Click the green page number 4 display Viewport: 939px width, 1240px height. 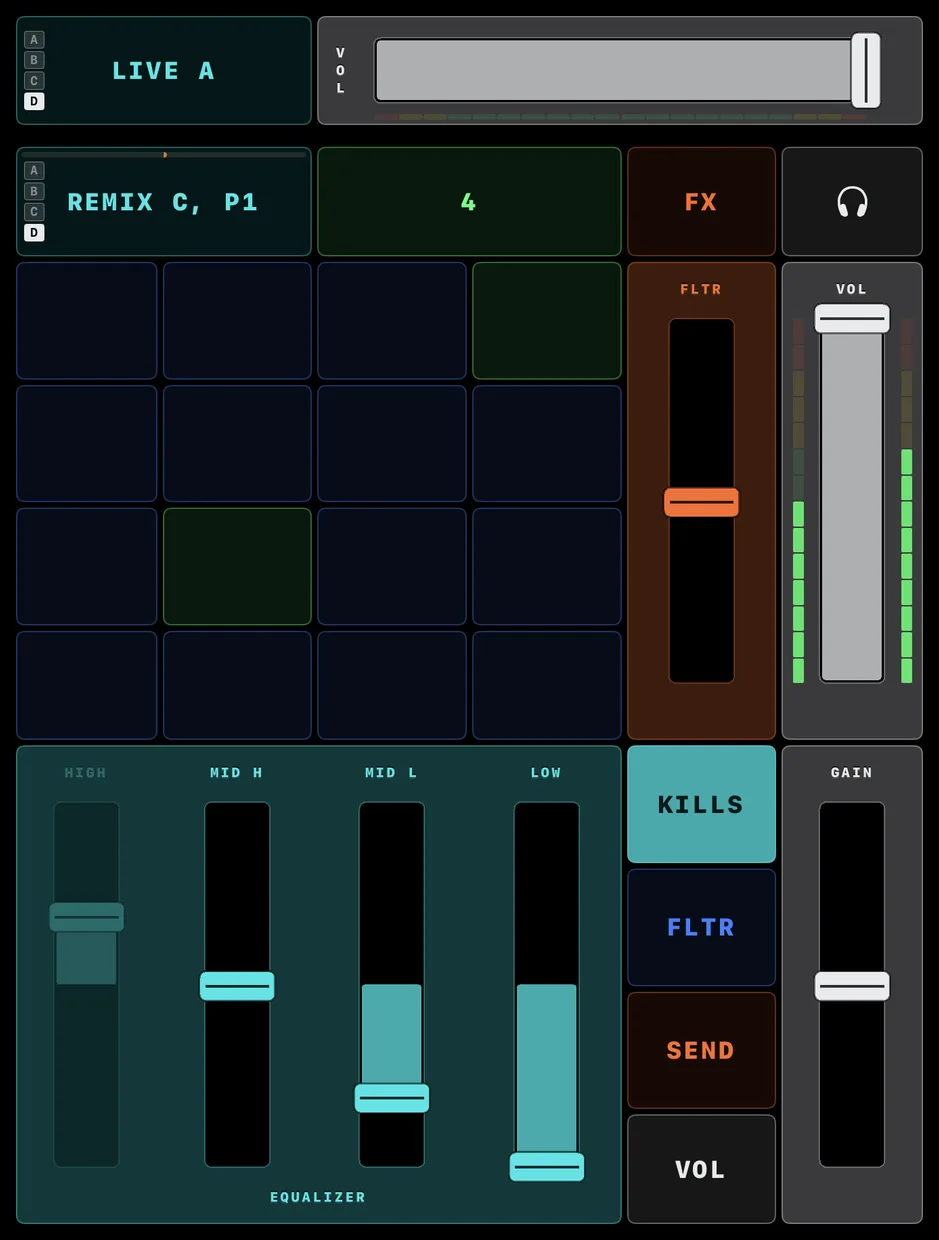(x=469, y=202)
